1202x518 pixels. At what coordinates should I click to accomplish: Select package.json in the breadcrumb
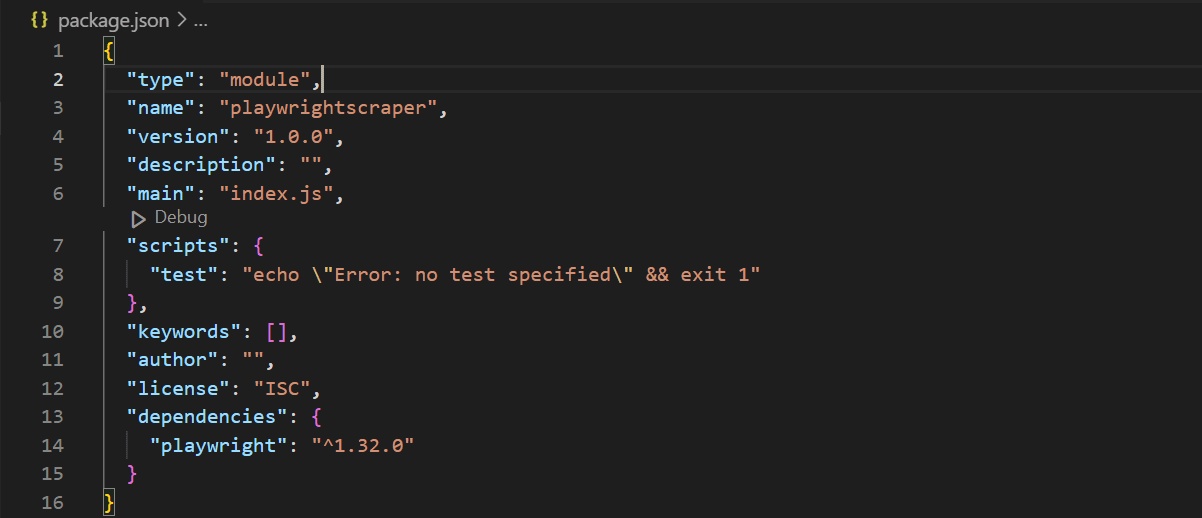pos(113,20)
